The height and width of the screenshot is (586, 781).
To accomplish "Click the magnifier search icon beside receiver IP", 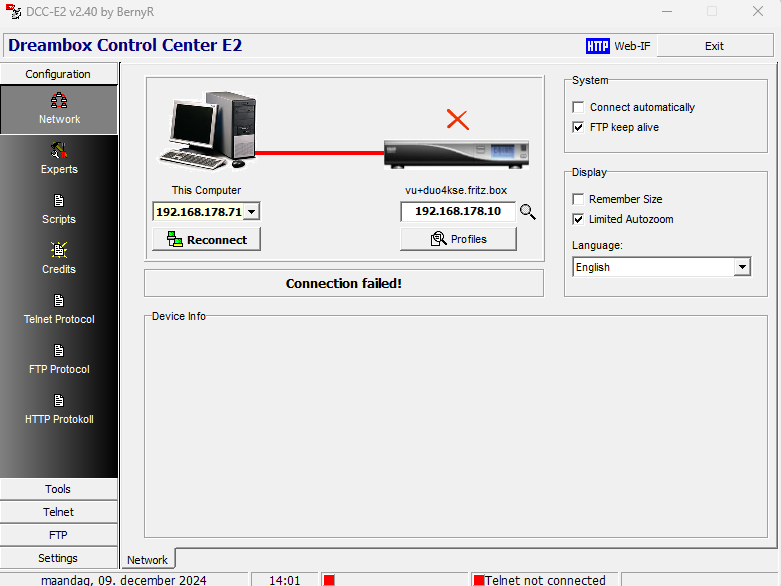I will click(x=527, y=212).
